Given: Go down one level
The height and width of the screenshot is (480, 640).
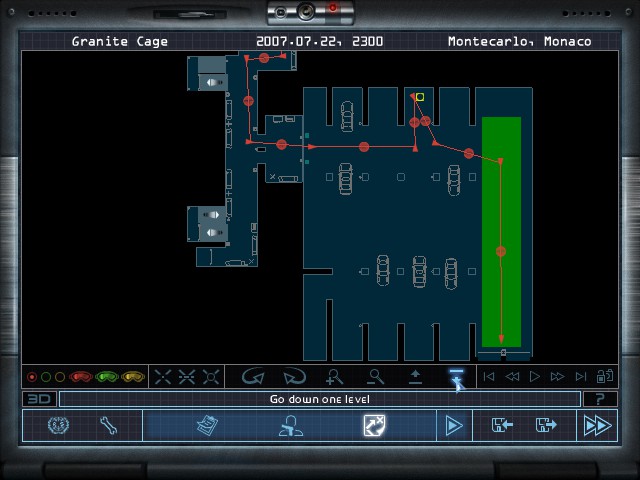Looking at the screenshot, I should pyautogui.click(x=456, y=377).
